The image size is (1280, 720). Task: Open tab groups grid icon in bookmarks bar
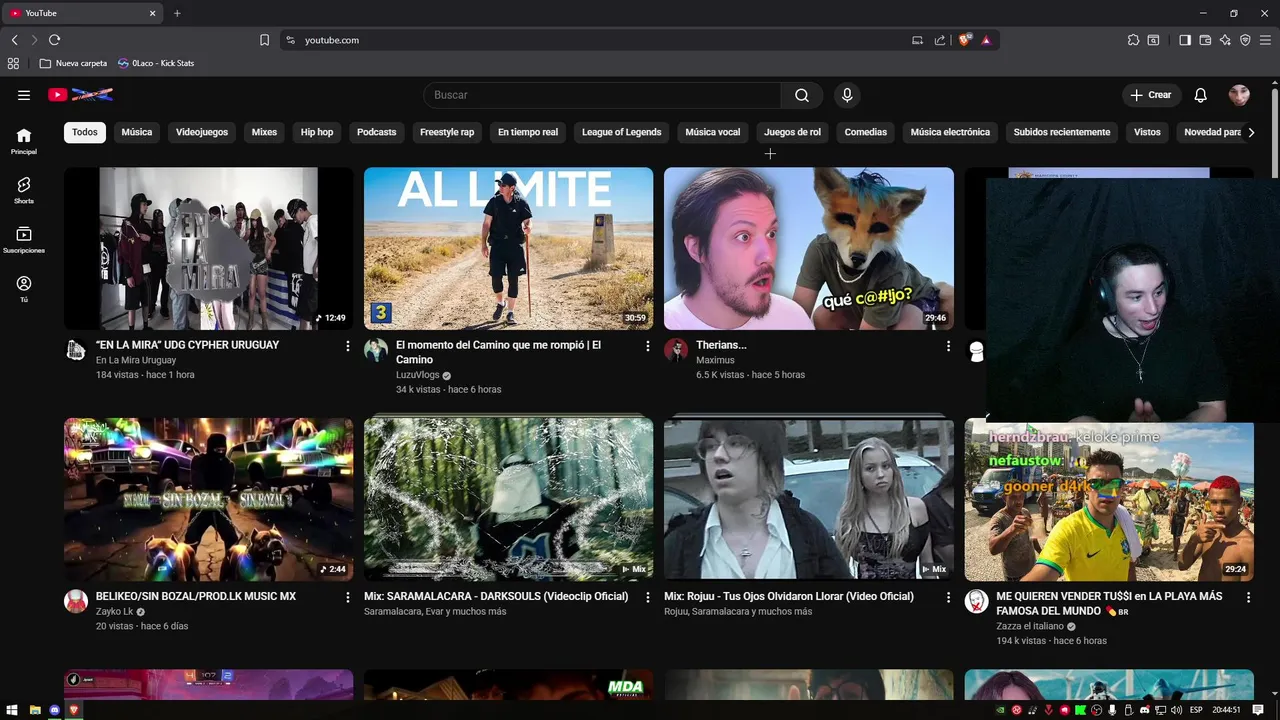point(13,63)
